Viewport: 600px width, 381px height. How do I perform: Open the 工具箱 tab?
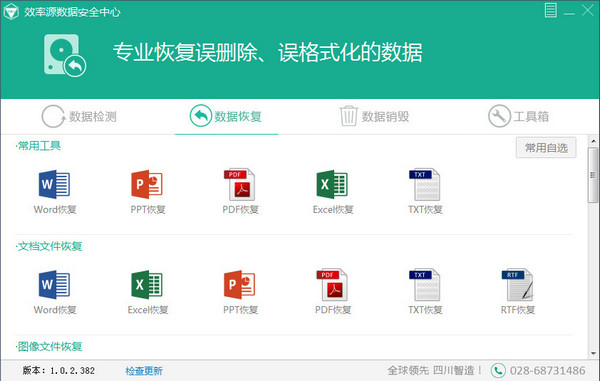[x=518, y=116]
